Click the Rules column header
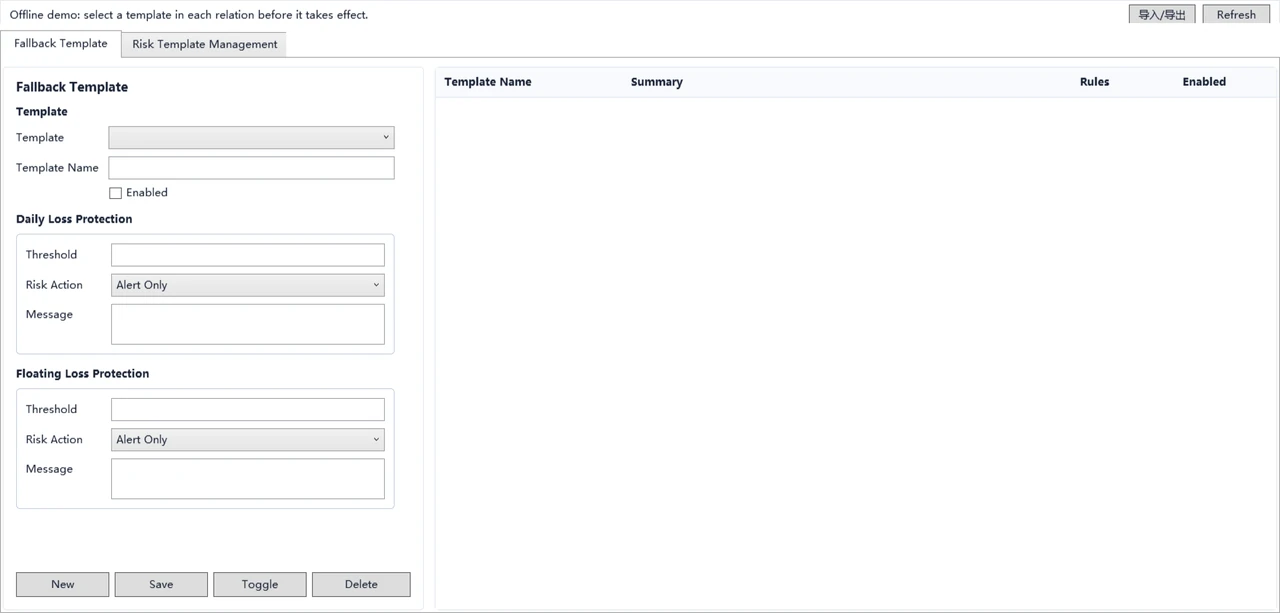 [x=1094, y=82]
